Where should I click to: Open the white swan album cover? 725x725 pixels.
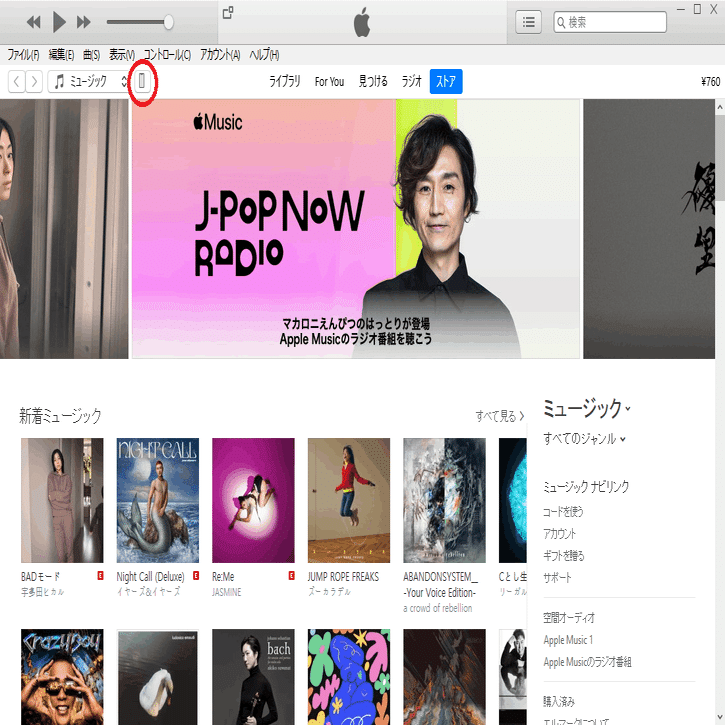click(158, 677)
